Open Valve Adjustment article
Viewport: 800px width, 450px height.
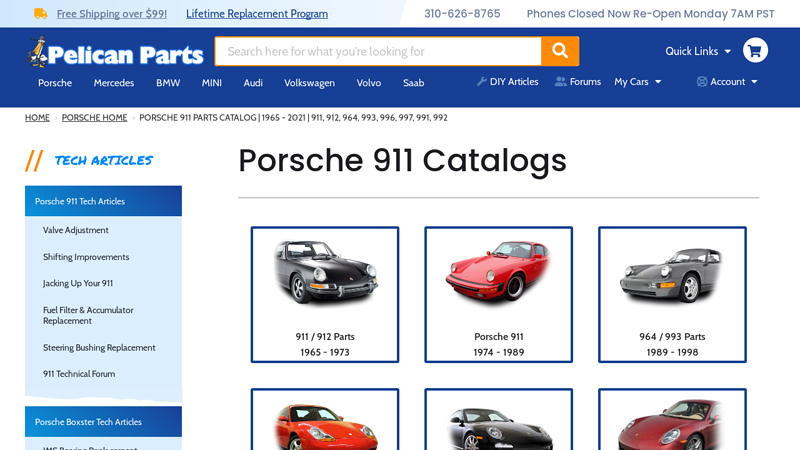pyautogui.click(x=76, y=230)
